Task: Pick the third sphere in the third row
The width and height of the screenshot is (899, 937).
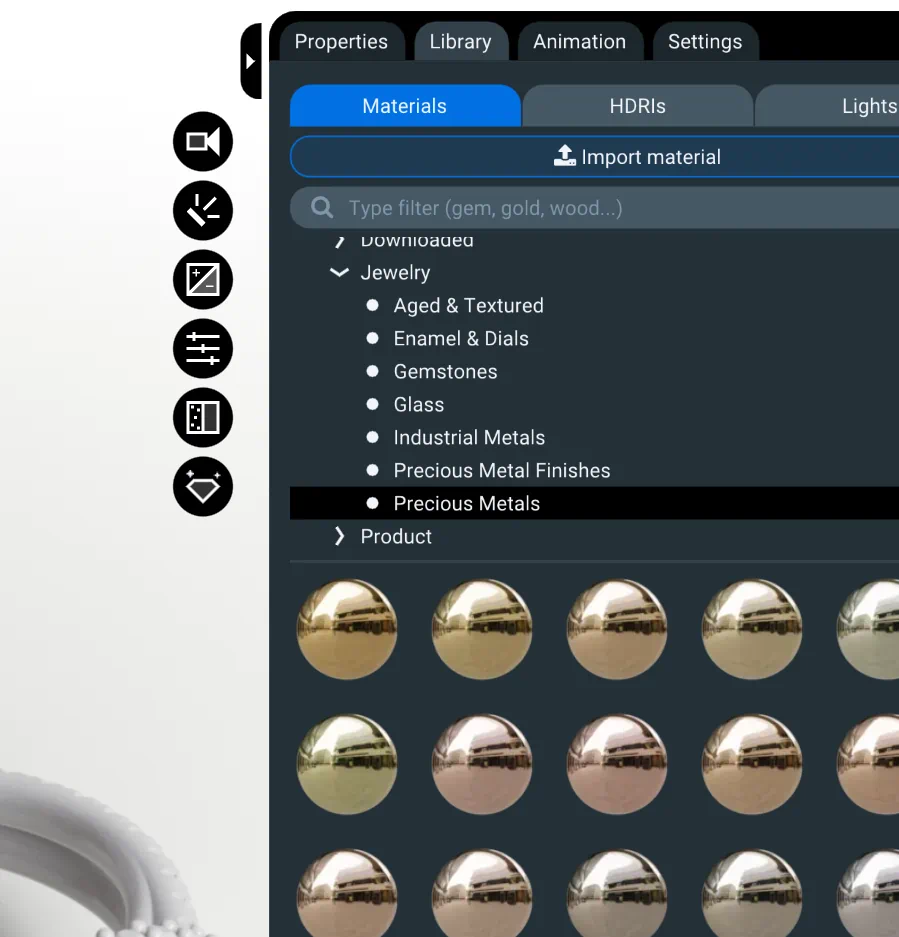Action: (617, 893)
